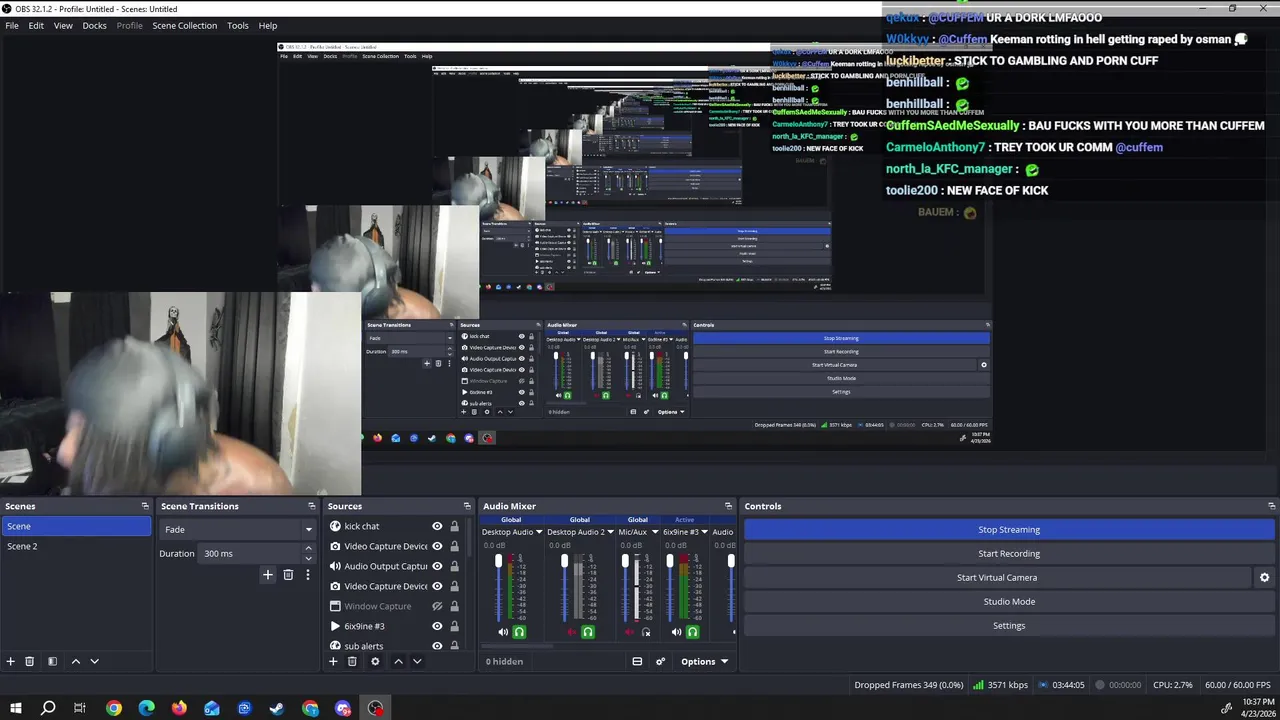Image resolution: width=1280 pixels, height=720 pixels.
Task: Open Advanced Audio Properties gears icon
Action: (x=660, y=661)
